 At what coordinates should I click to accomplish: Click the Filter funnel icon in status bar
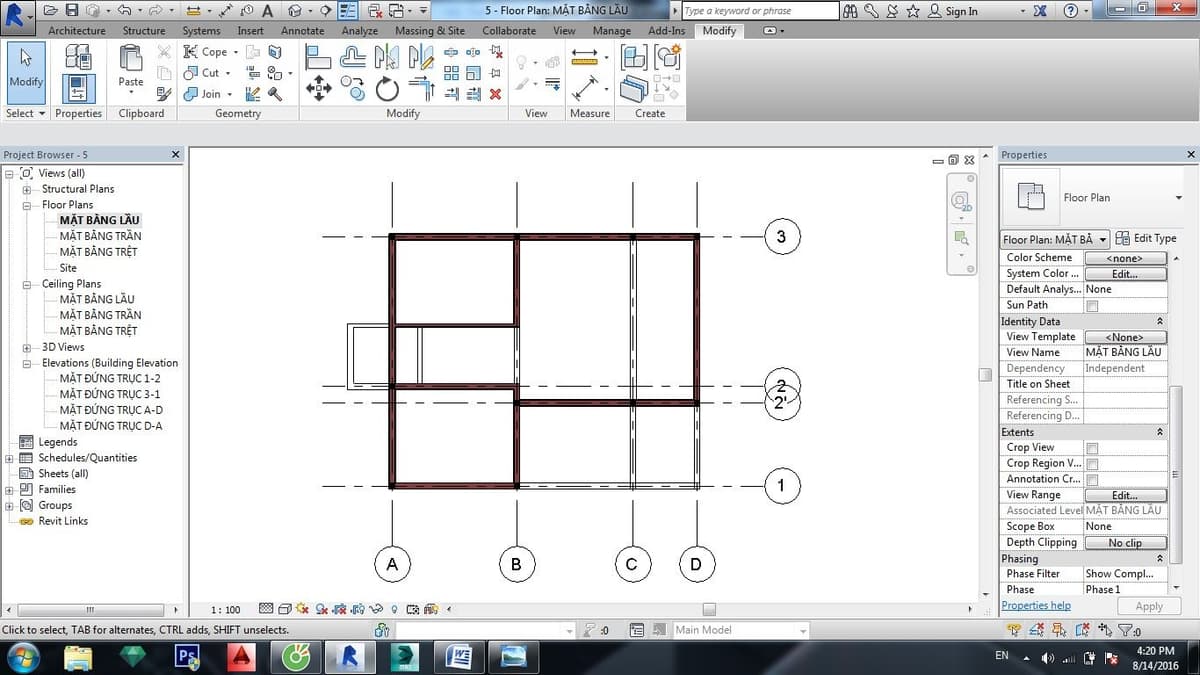pyautogui.click(x=1125, y=630)
